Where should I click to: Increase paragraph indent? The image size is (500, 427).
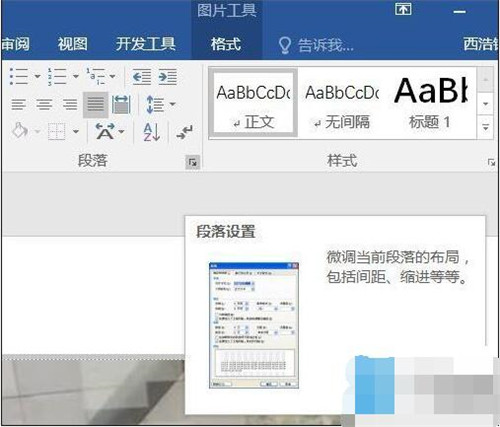point(168,77)
